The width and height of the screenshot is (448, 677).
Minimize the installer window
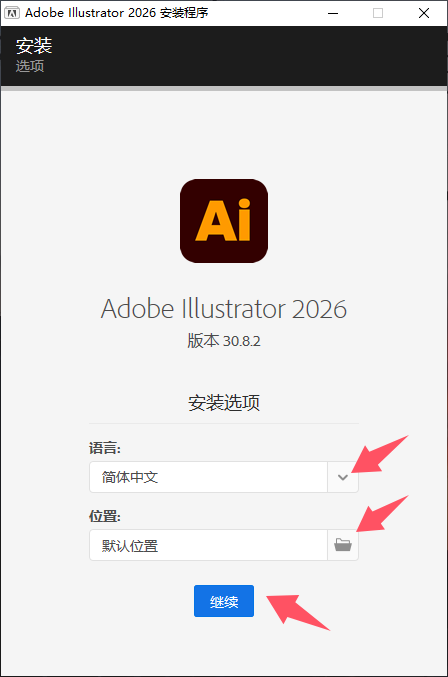(333, 13)
